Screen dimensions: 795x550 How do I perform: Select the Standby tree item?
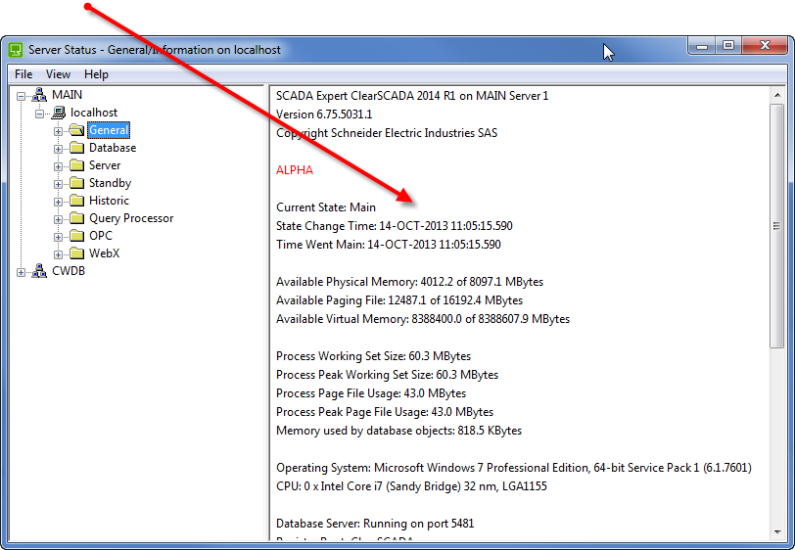tap(110, 183)
